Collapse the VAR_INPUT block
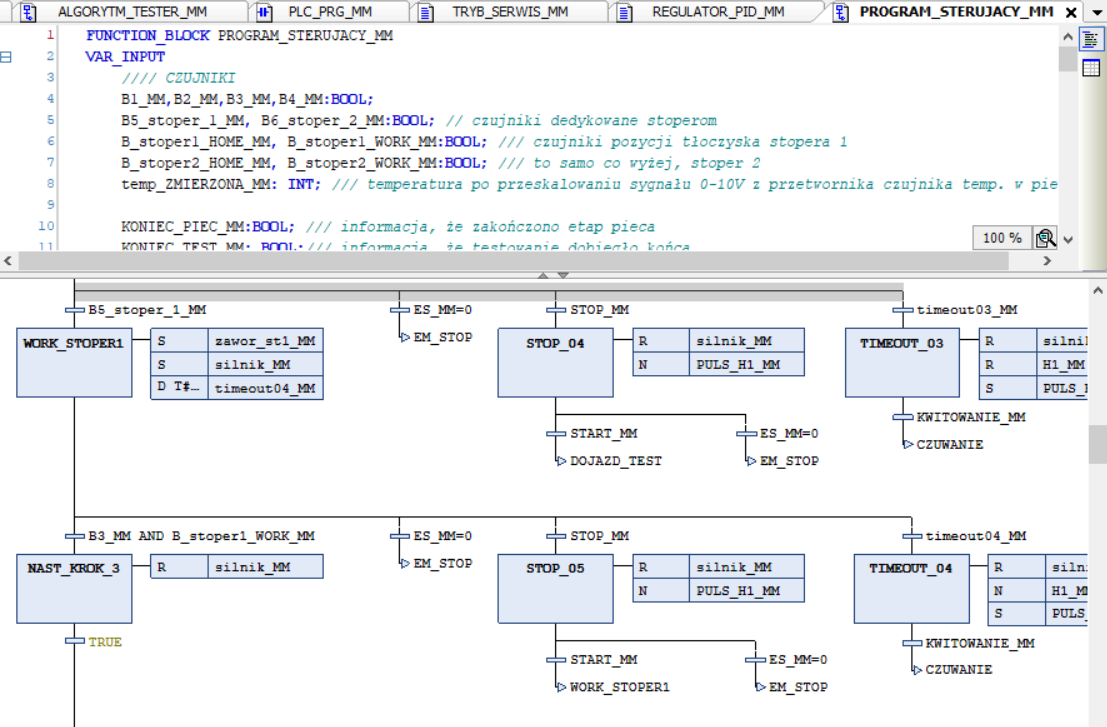The height and width of the screenshot is (727, 1107). [6, 57]
